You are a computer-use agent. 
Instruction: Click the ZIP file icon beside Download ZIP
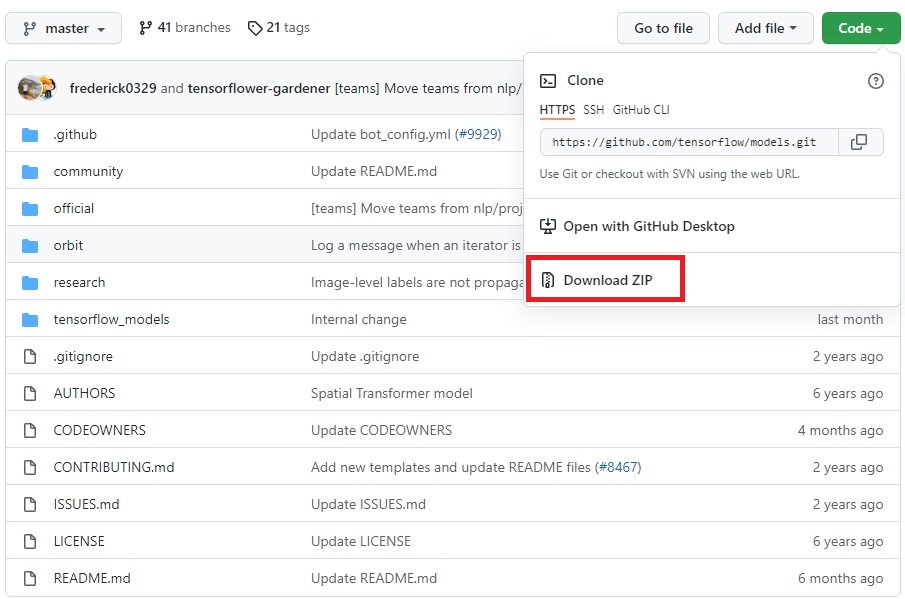[548, 280]
